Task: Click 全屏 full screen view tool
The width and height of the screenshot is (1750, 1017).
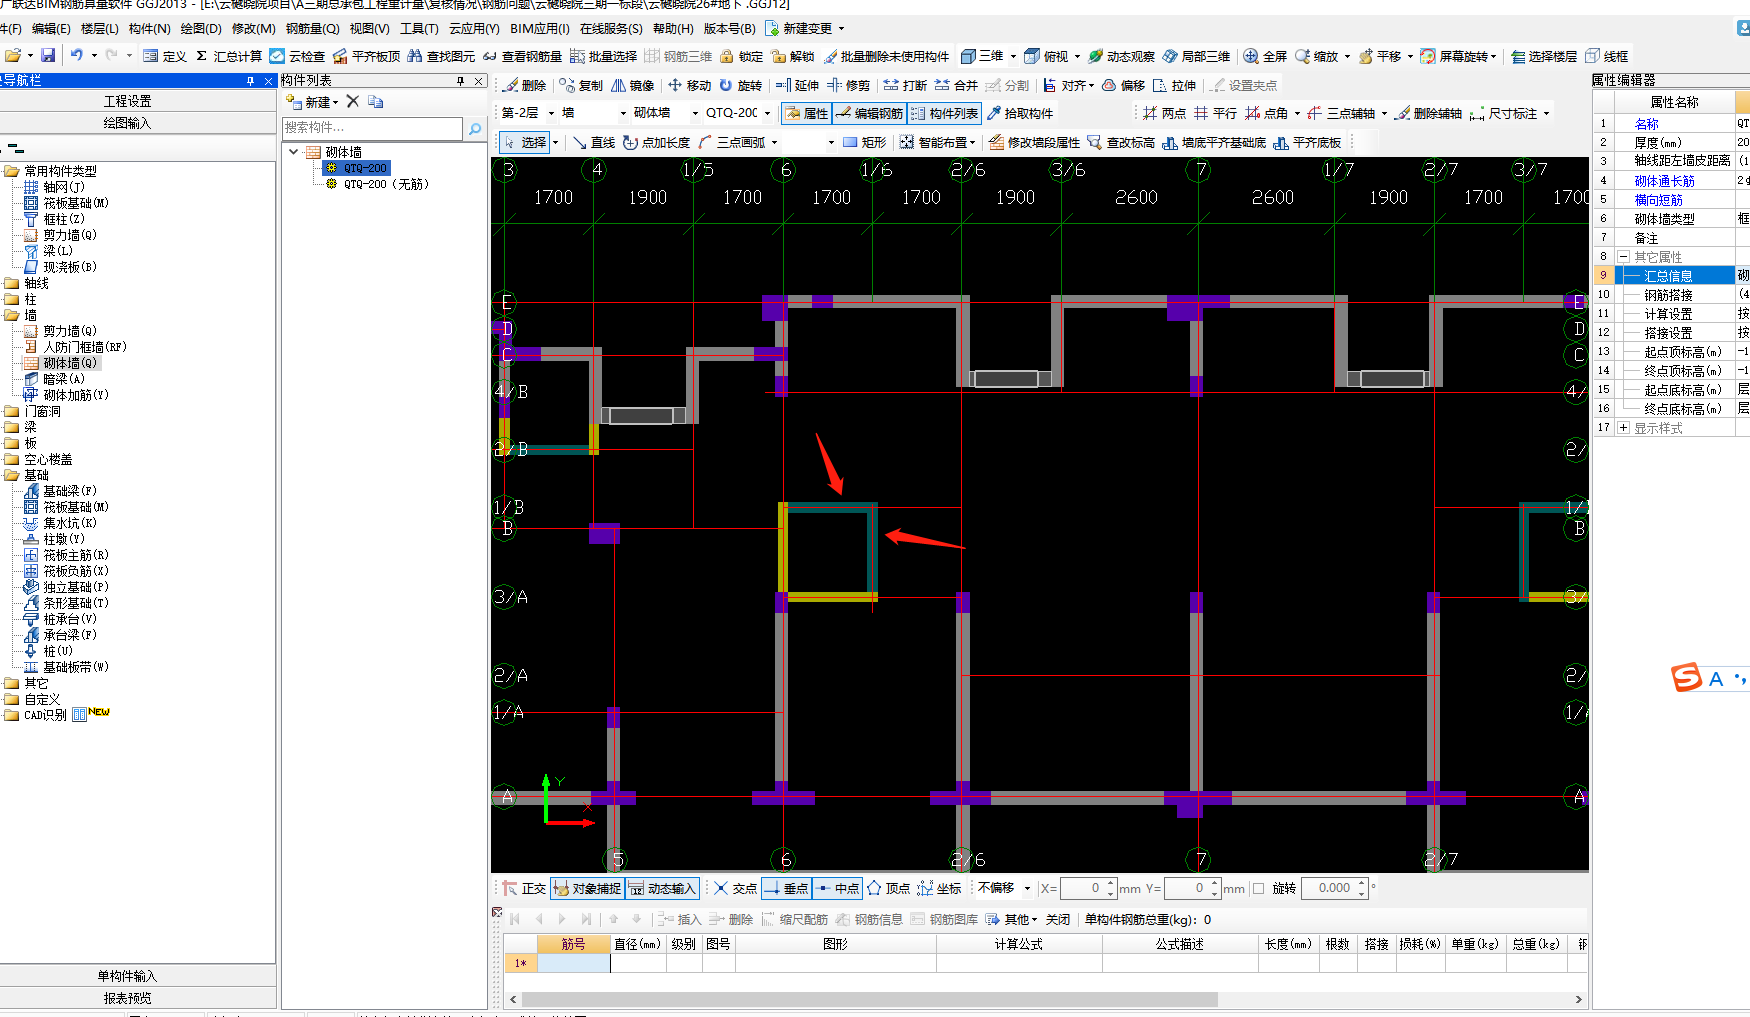Action: click(x=1265, y=56)
